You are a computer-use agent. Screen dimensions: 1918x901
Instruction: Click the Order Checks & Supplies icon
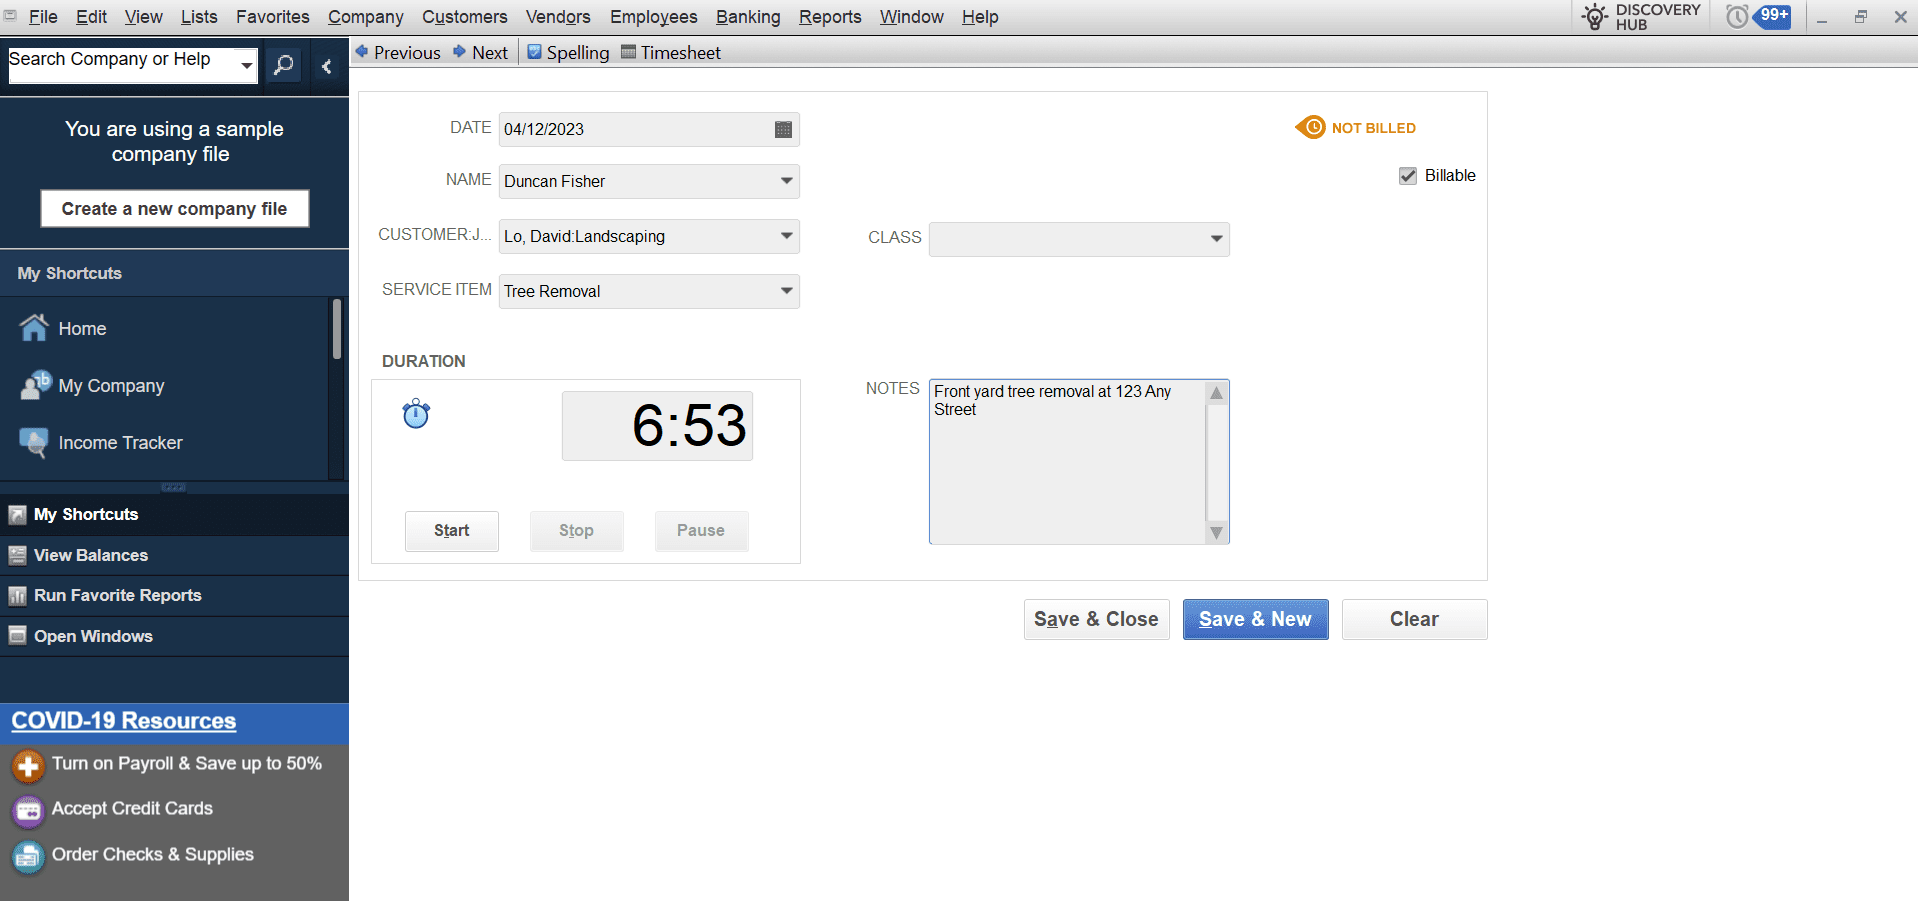click(28, 857)
